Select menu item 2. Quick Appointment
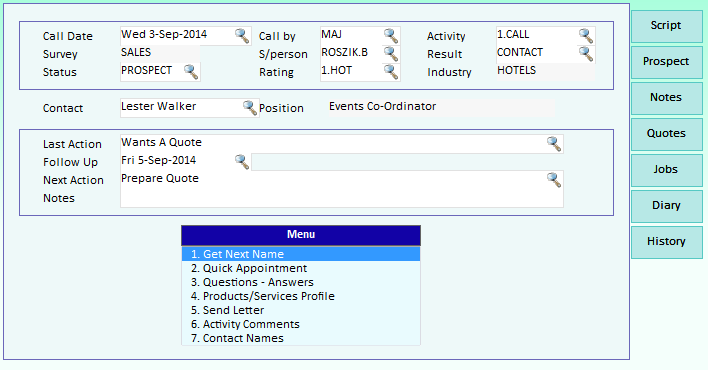 click(301, 268)
